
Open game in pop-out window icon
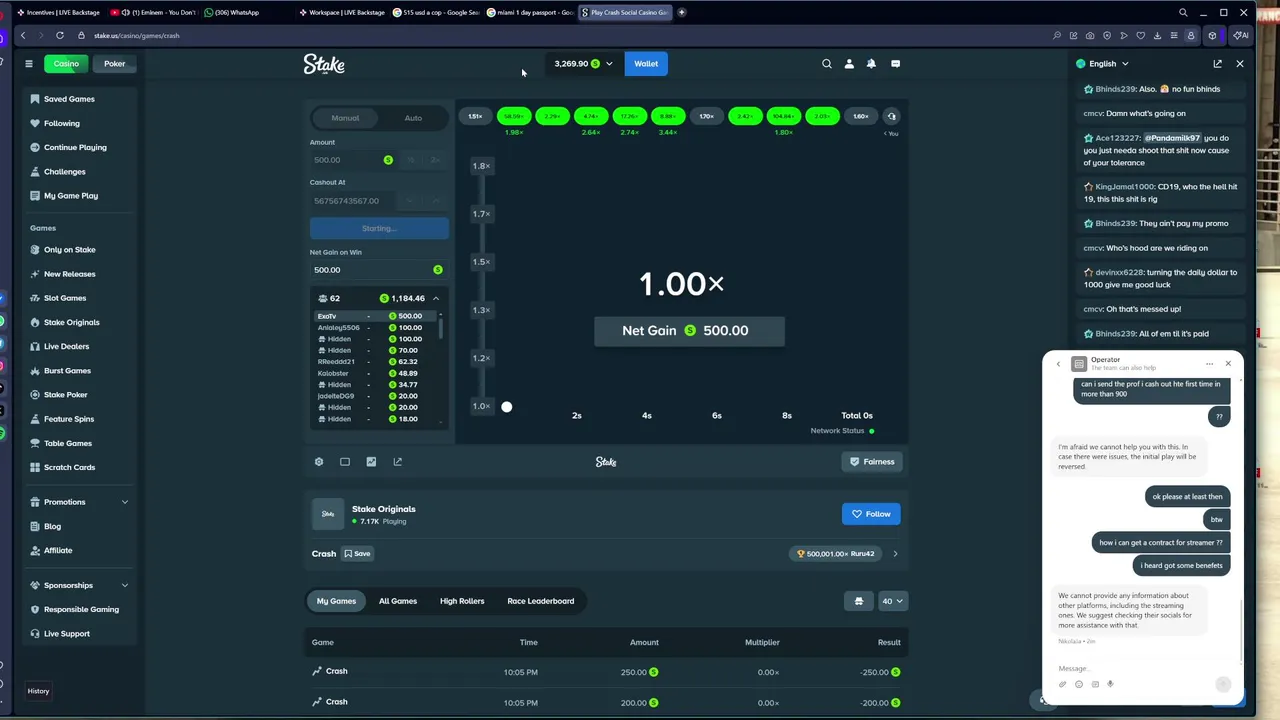click(x=397, y=461)
